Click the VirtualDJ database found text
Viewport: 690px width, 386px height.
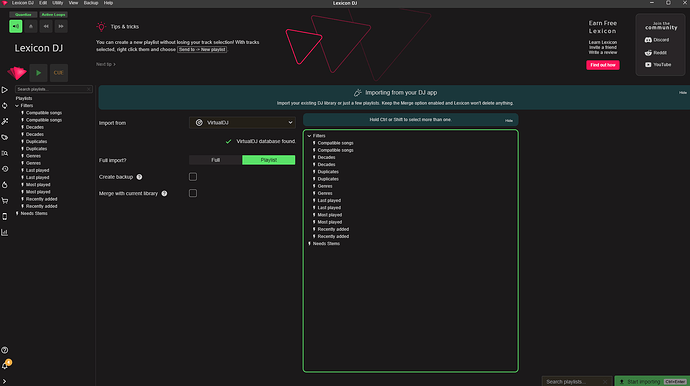(266, 142)
